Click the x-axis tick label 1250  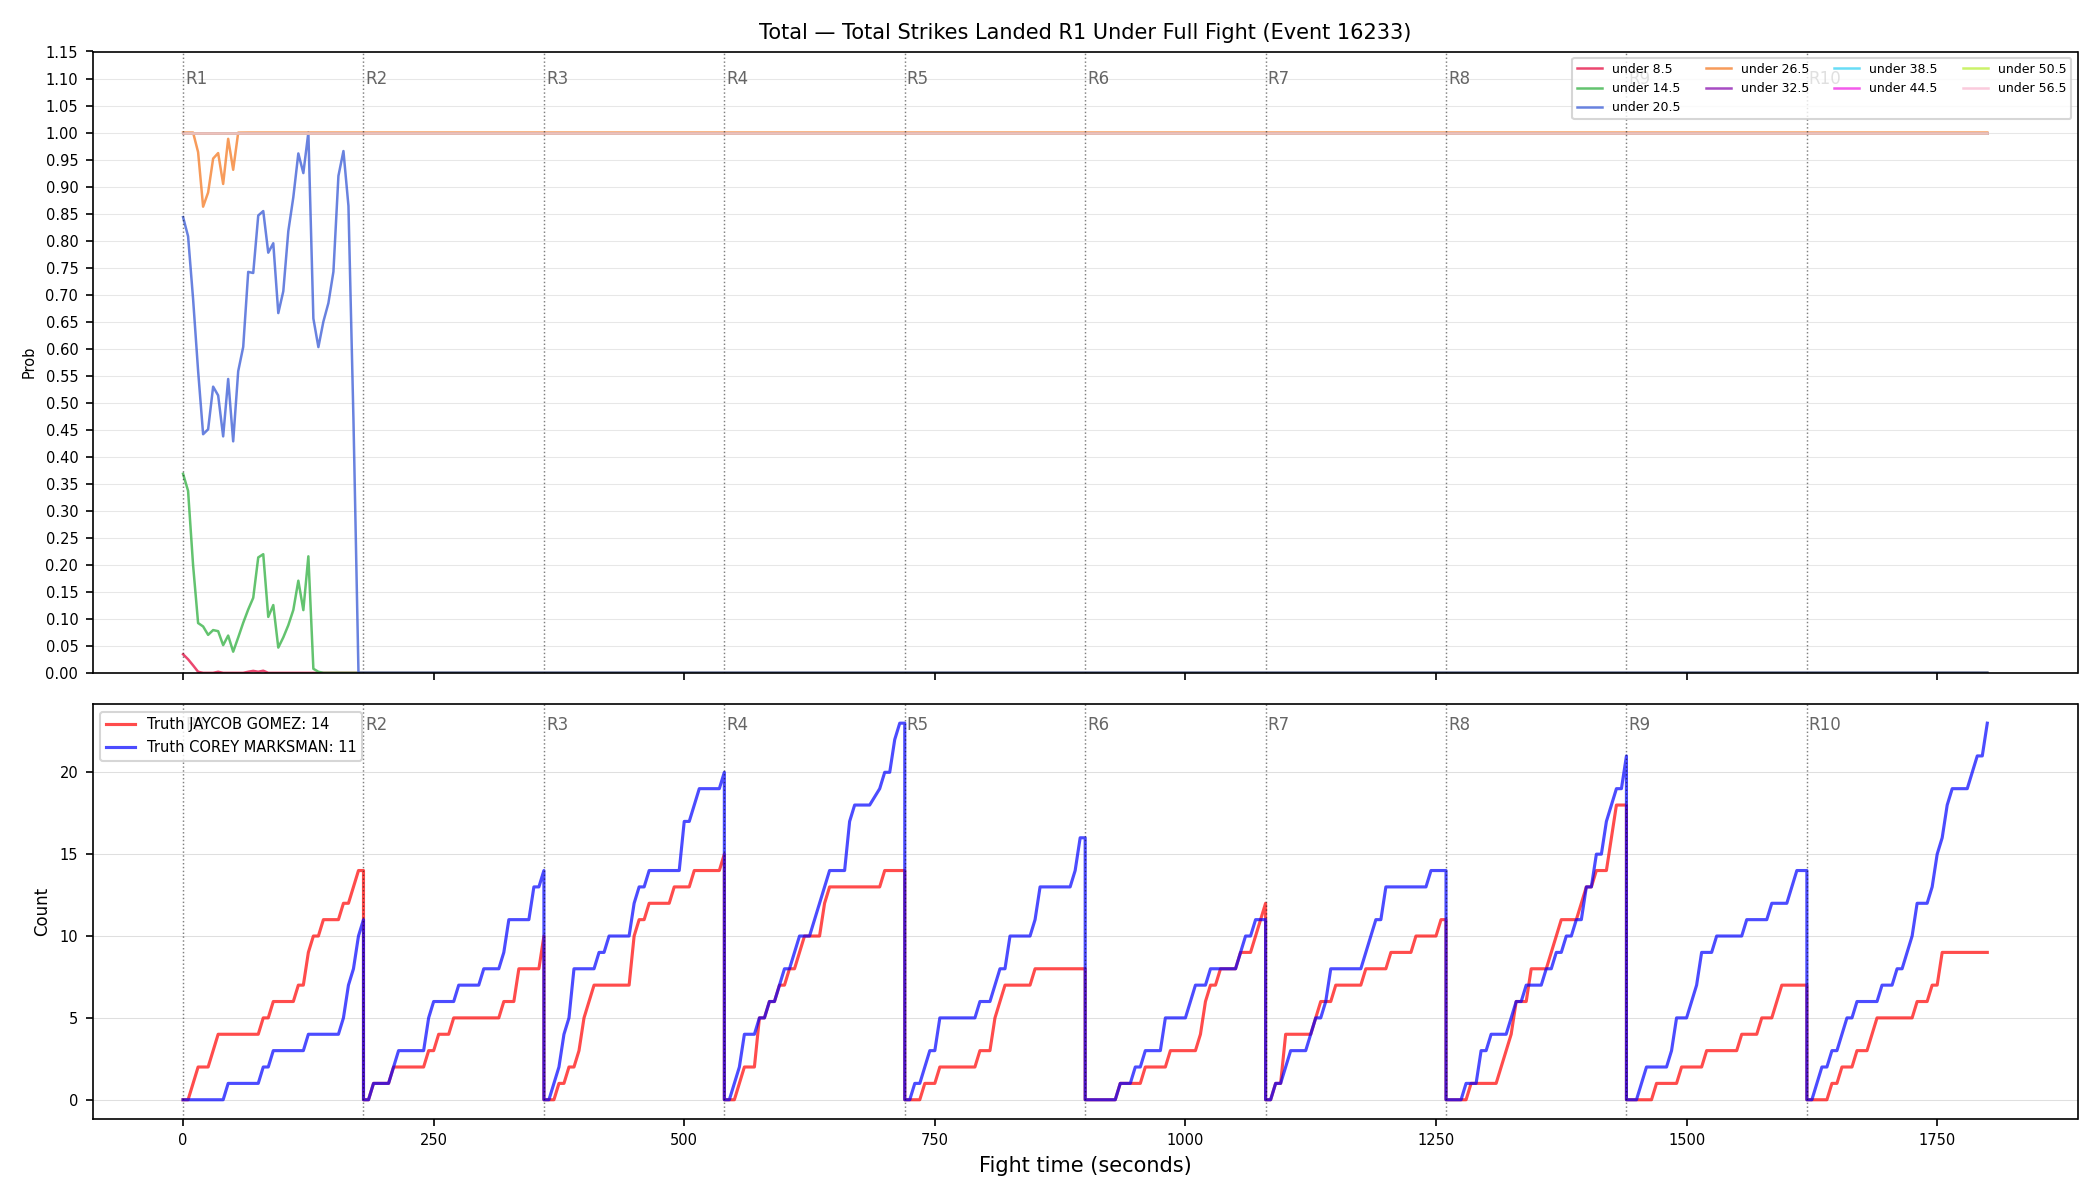point(1436,1139)
